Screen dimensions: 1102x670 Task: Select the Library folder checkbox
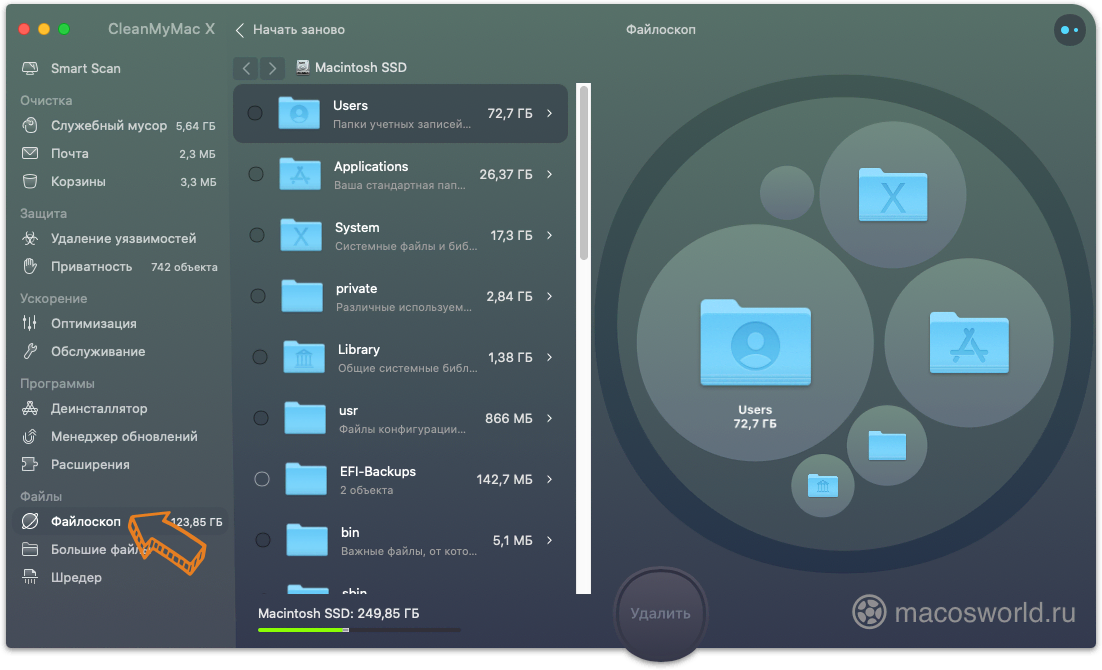coord(259,357)
